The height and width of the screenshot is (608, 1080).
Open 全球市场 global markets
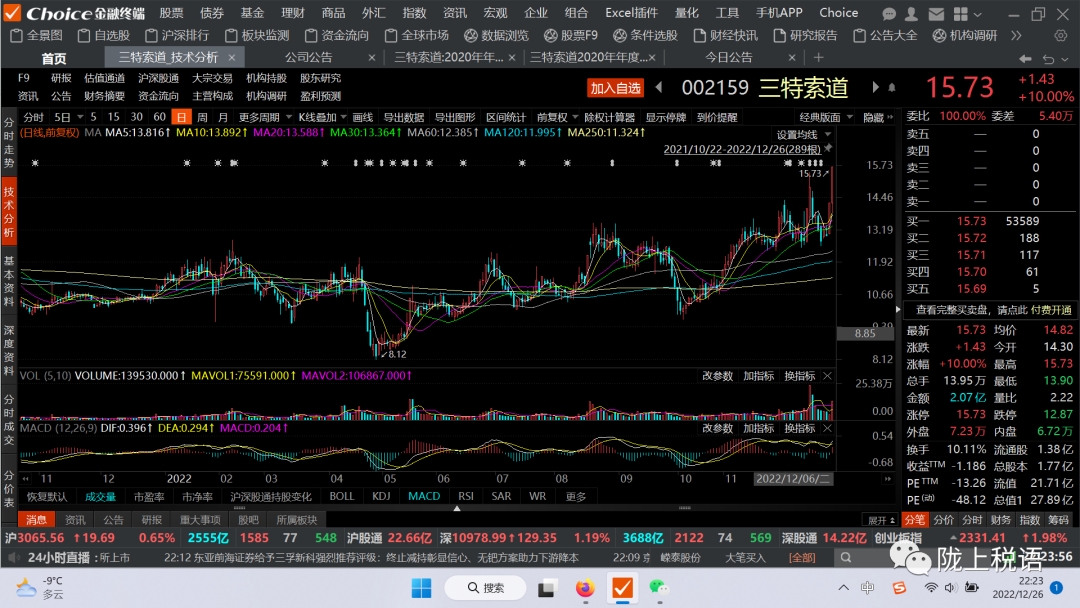(417, 35)
